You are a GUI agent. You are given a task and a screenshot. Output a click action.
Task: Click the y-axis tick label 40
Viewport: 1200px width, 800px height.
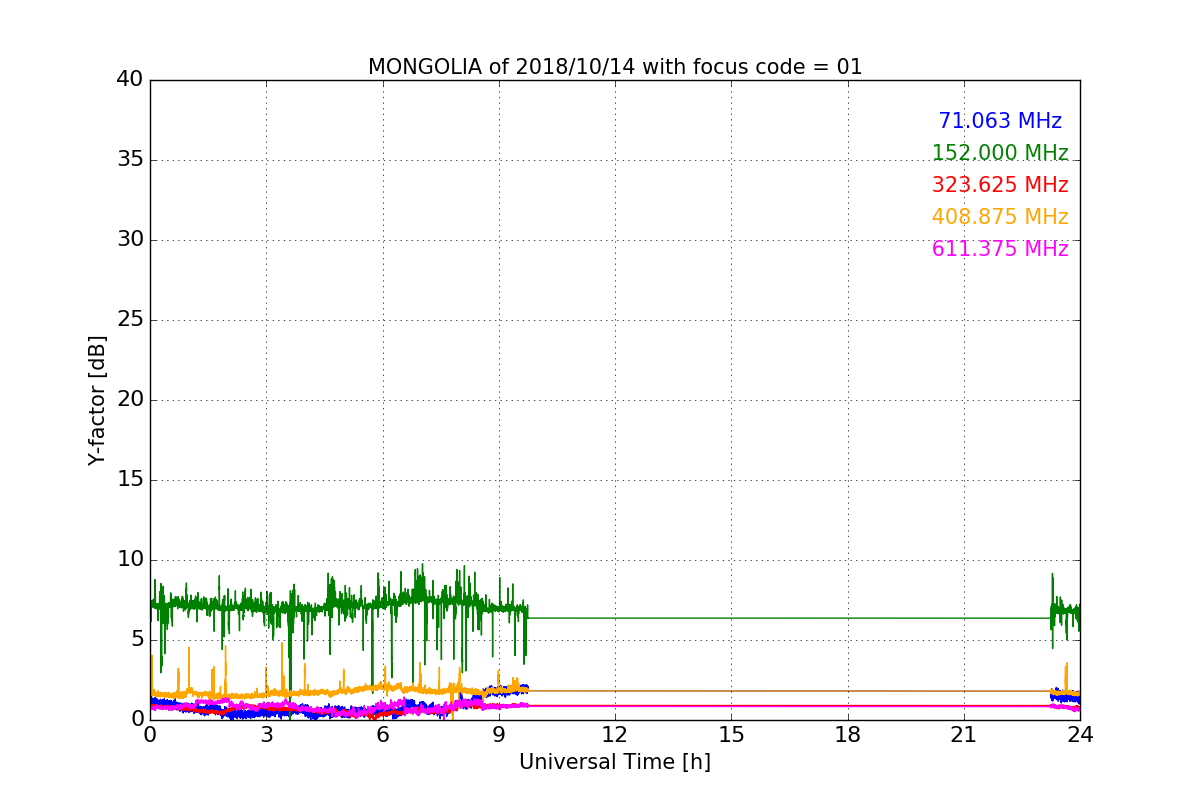tap(129, 80)
